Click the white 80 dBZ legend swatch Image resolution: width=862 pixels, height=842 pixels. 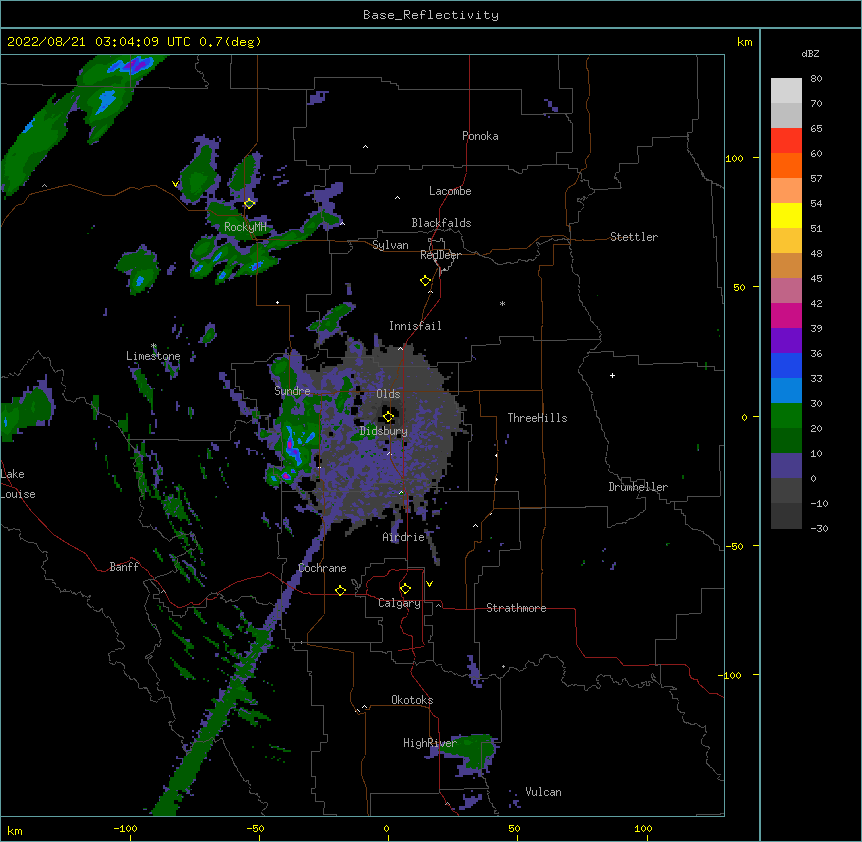(786, 91)
